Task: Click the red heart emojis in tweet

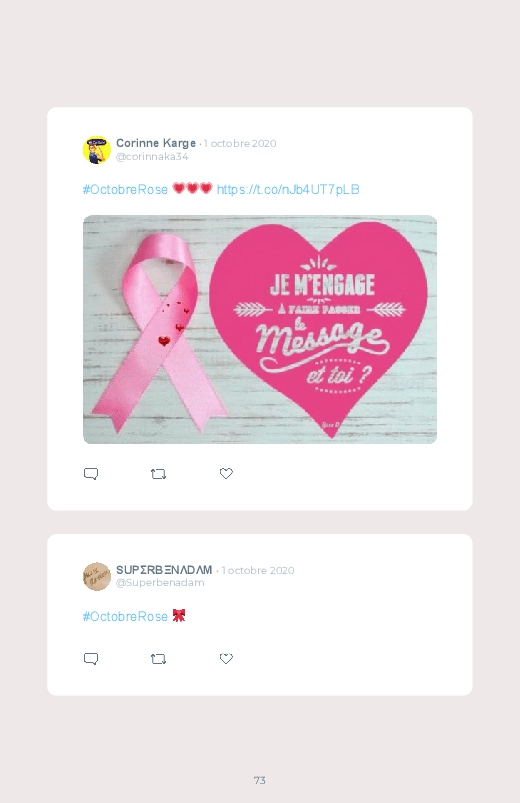Action: tap(192, 188)
